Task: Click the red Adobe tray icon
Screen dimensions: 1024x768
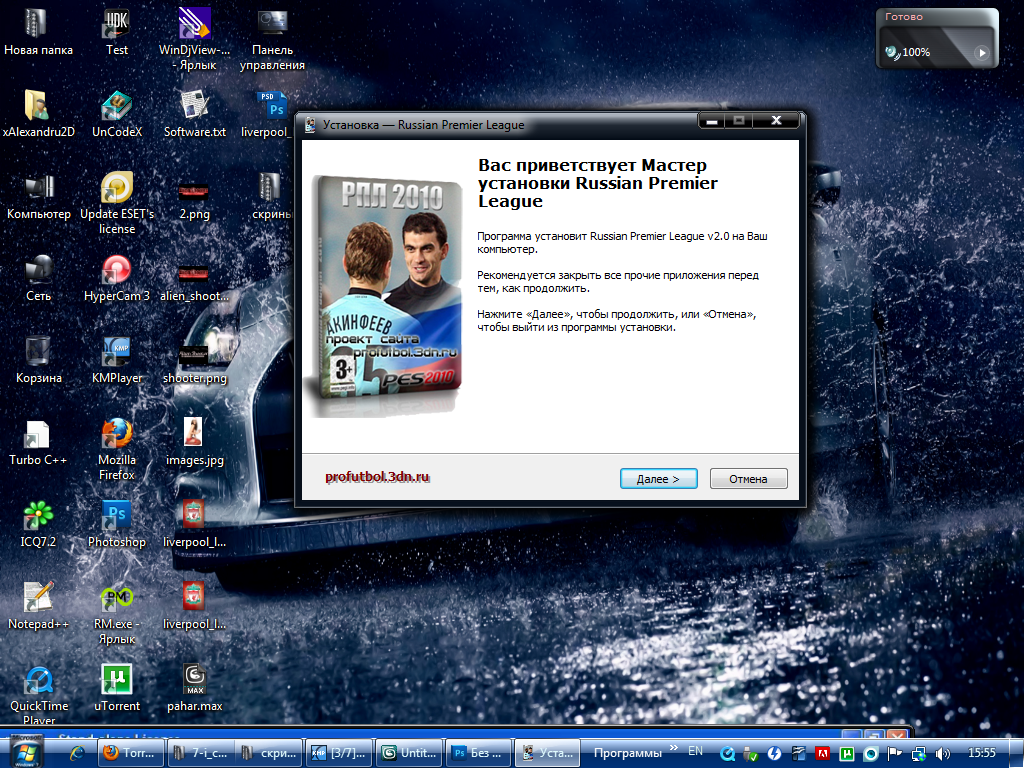Action: click(x=823, y=754)
